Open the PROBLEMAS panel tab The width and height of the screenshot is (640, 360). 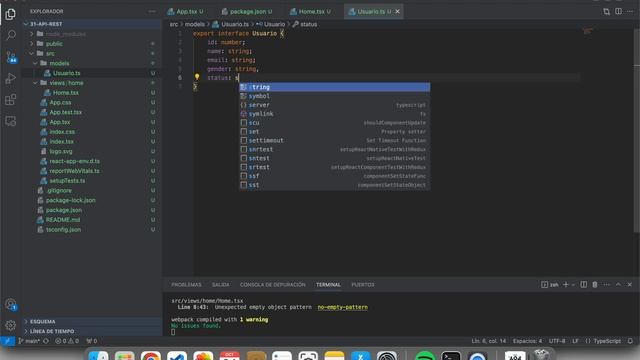(x=186, y=284)
